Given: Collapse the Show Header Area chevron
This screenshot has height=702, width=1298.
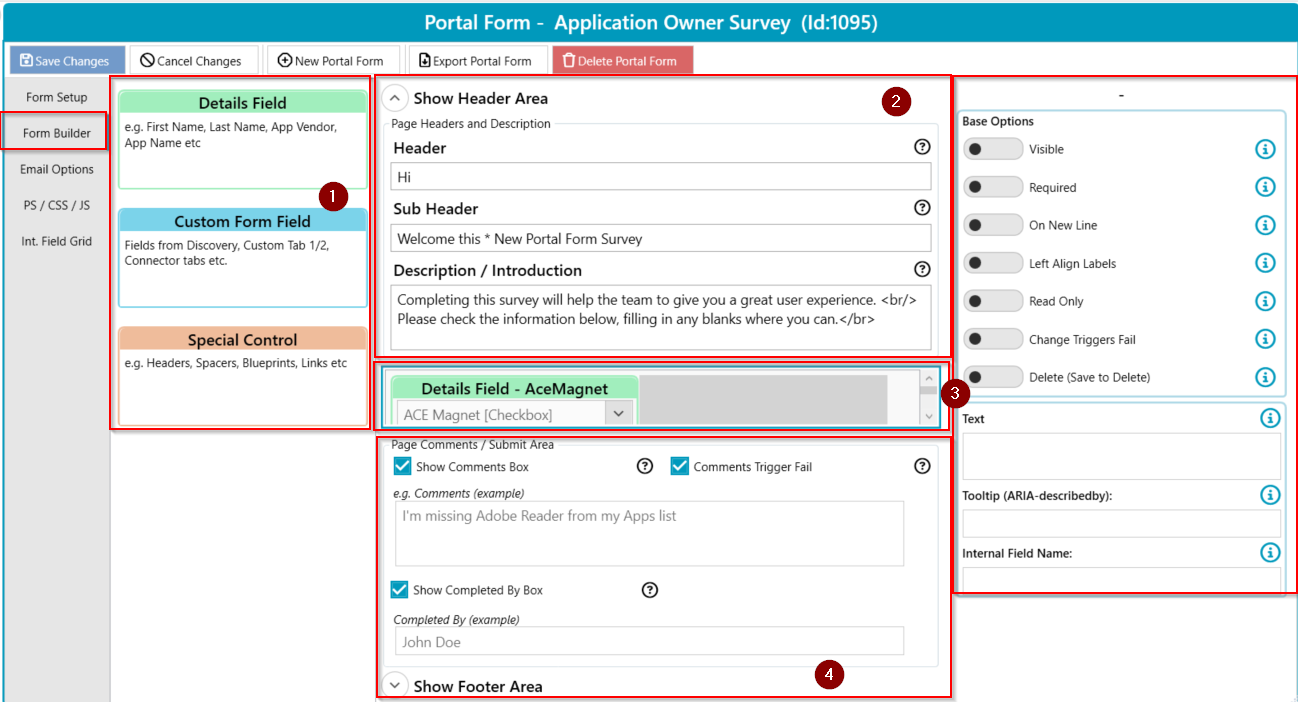Looking at the screenshot, I should coord(395,98).
